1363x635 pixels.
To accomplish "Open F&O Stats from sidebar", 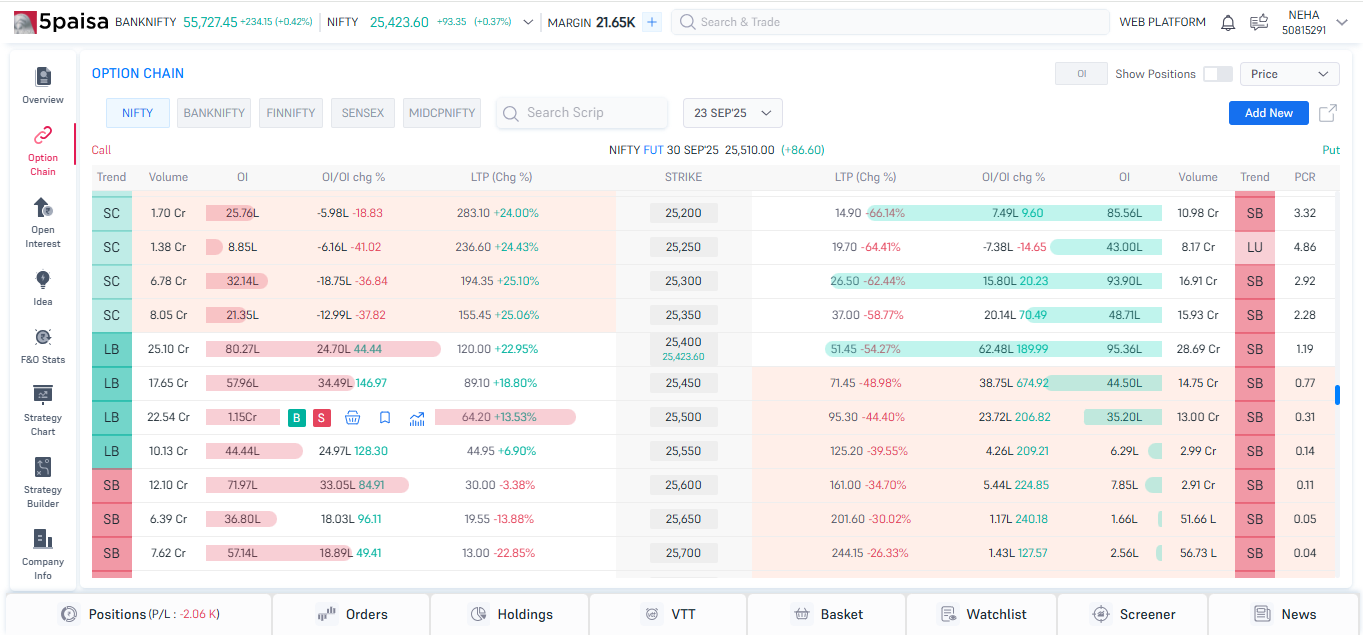I will (43, 338).
